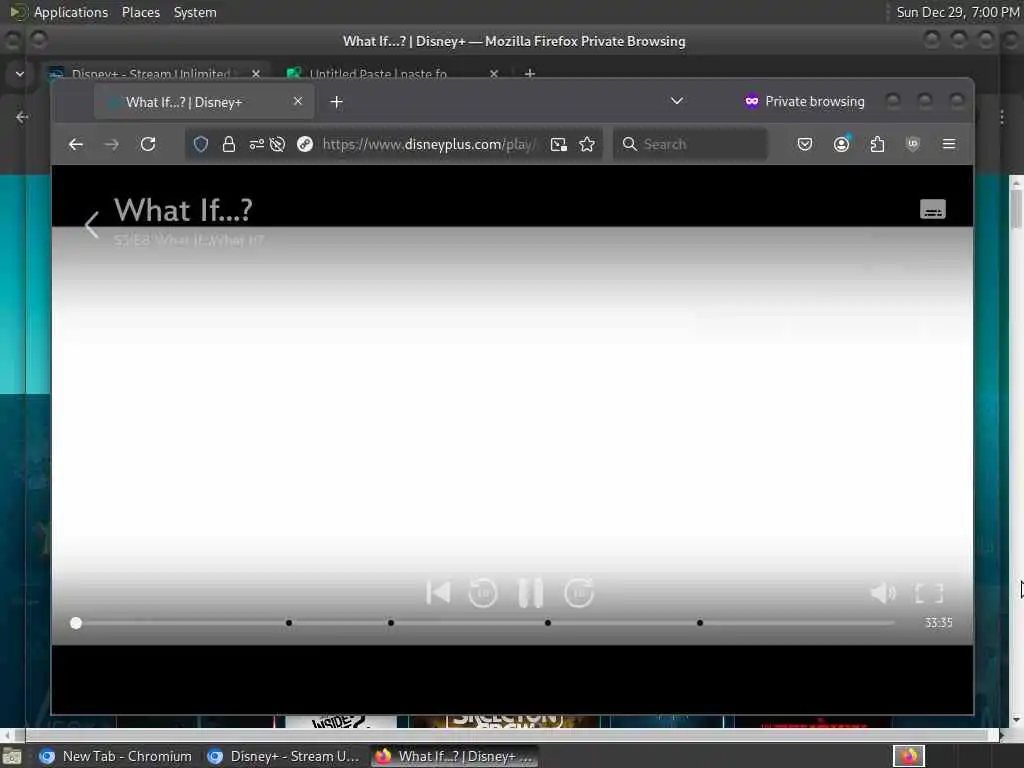Reload the Disney+ page
Screen dimensions: 1024x768
[x=148, y=144]
